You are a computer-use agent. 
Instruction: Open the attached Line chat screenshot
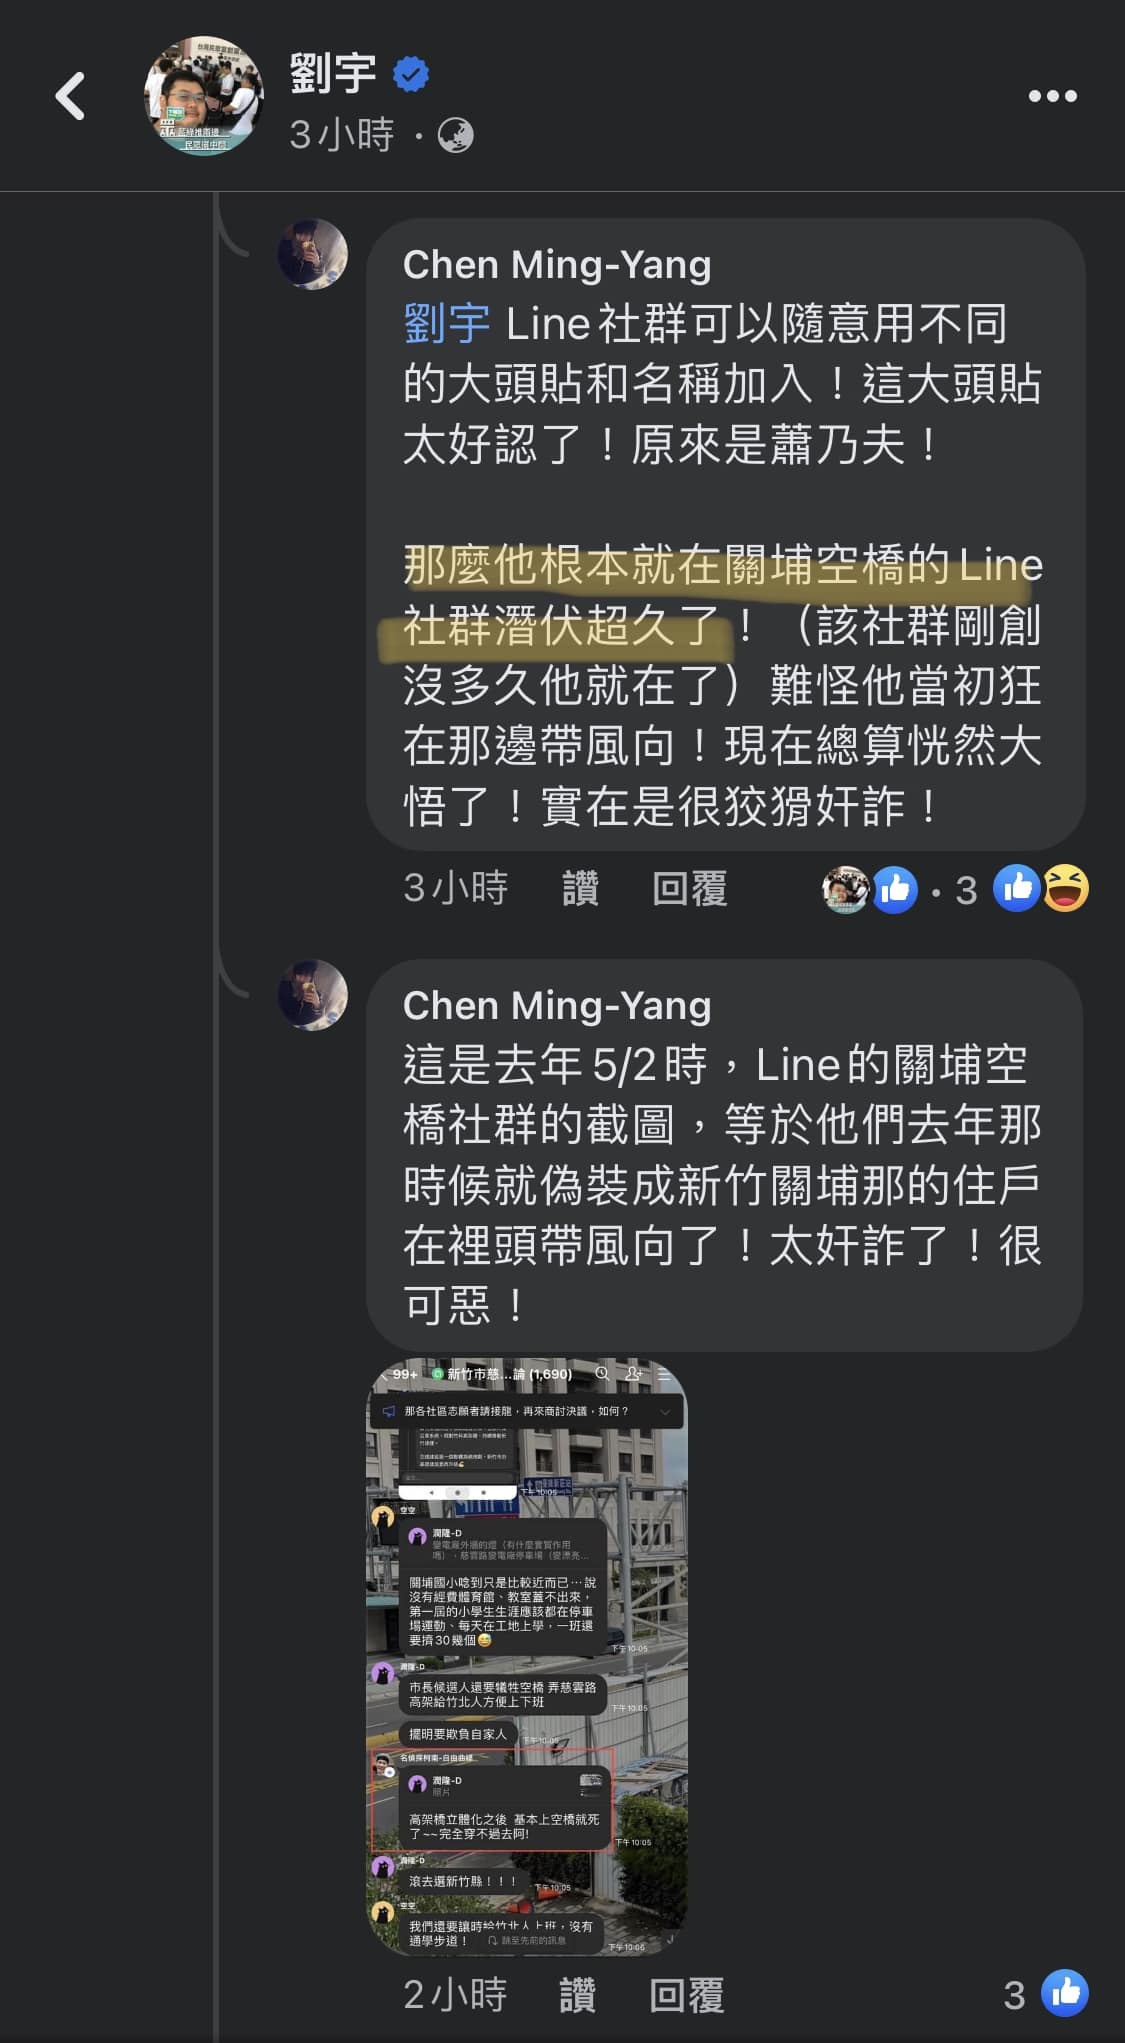pyautogui.click(x=528, y=1656)
